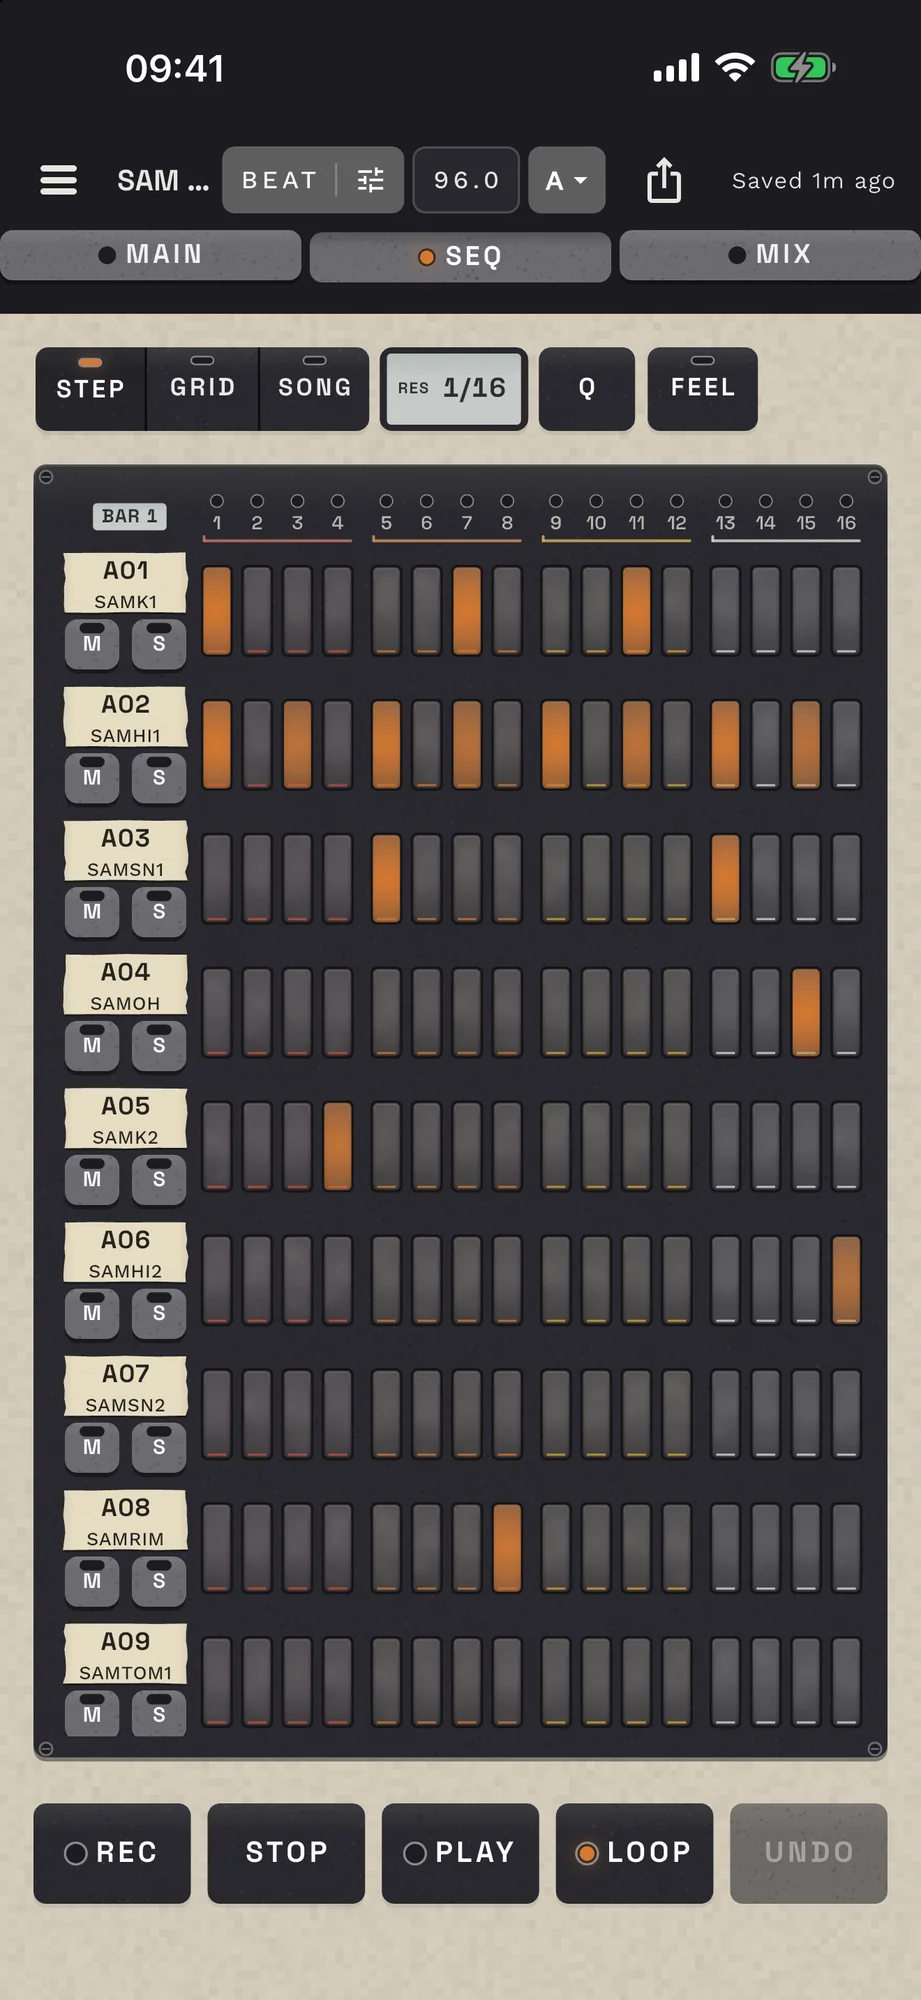921x2000 pixels.
Task: Start playback with PLAY
Action: tap(460, 1853)
